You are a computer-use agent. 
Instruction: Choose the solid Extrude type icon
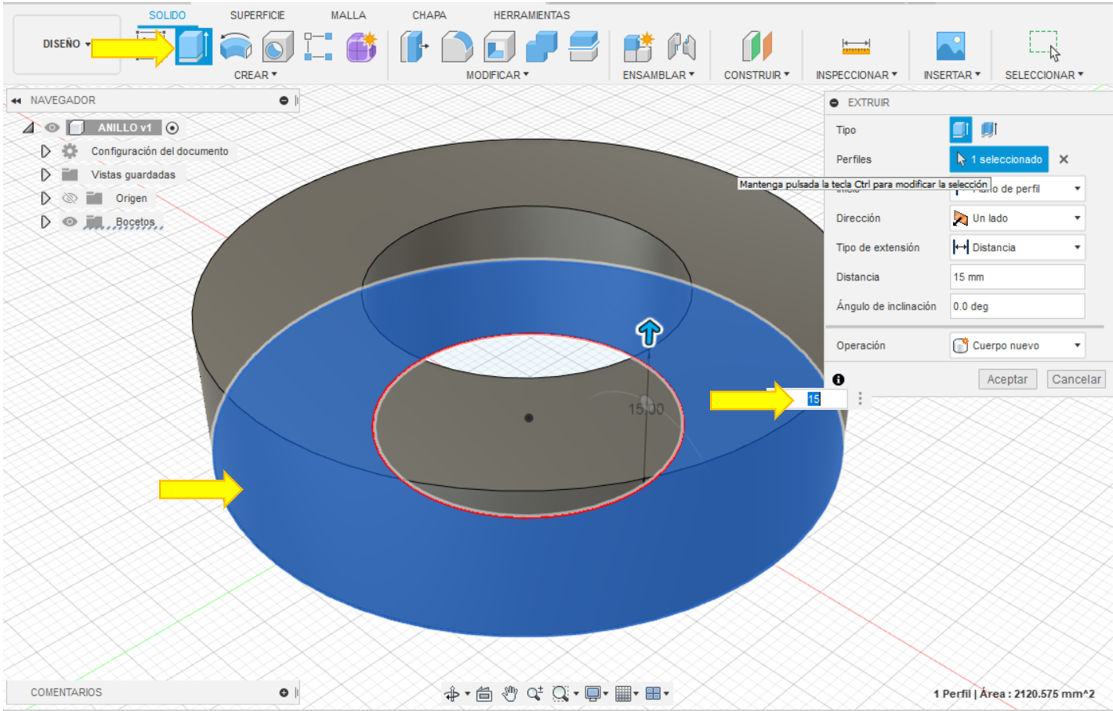coord(960,130)
